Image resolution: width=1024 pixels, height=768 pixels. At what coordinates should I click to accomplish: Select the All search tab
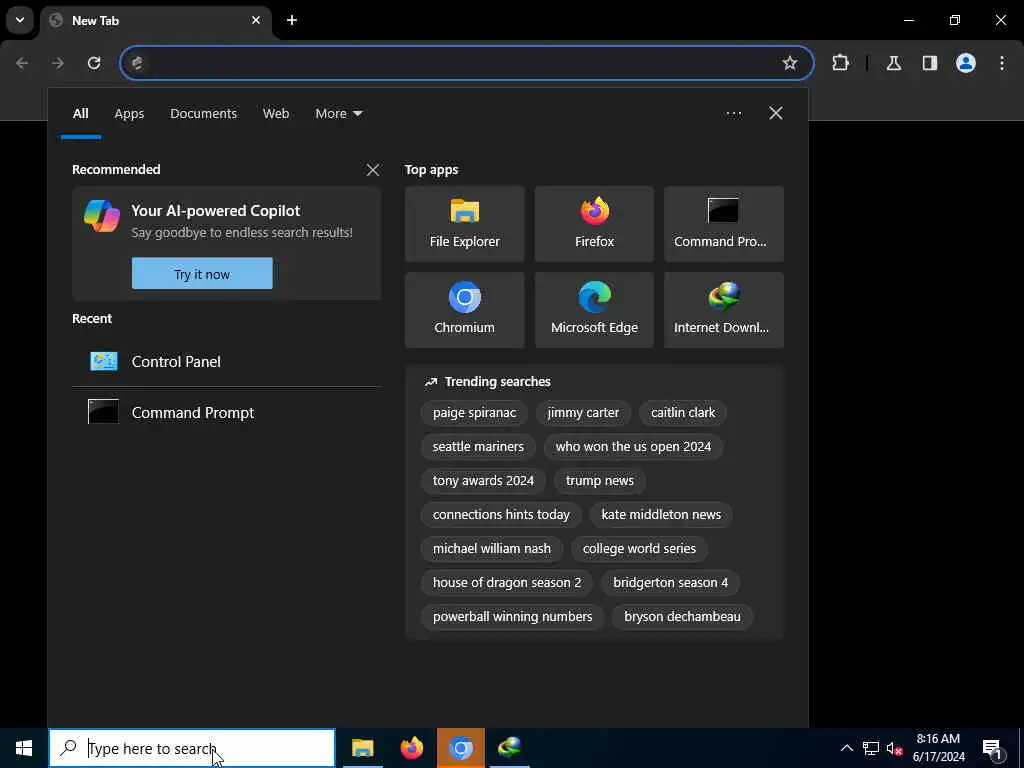(80, 114)
